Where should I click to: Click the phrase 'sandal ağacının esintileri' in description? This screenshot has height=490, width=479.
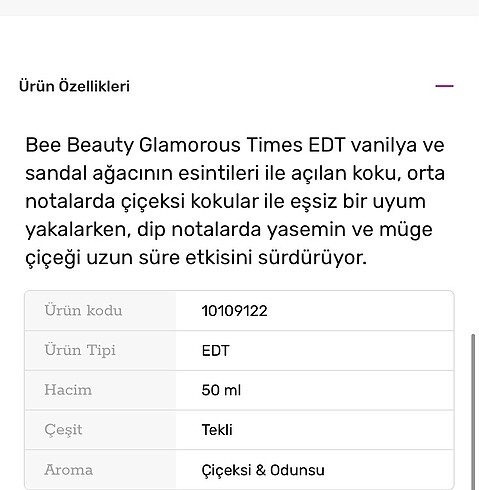142,173
